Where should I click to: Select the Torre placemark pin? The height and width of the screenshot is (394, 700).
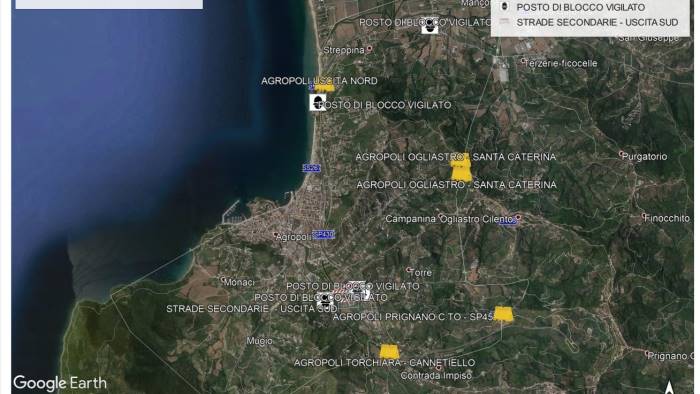[408, 270]
